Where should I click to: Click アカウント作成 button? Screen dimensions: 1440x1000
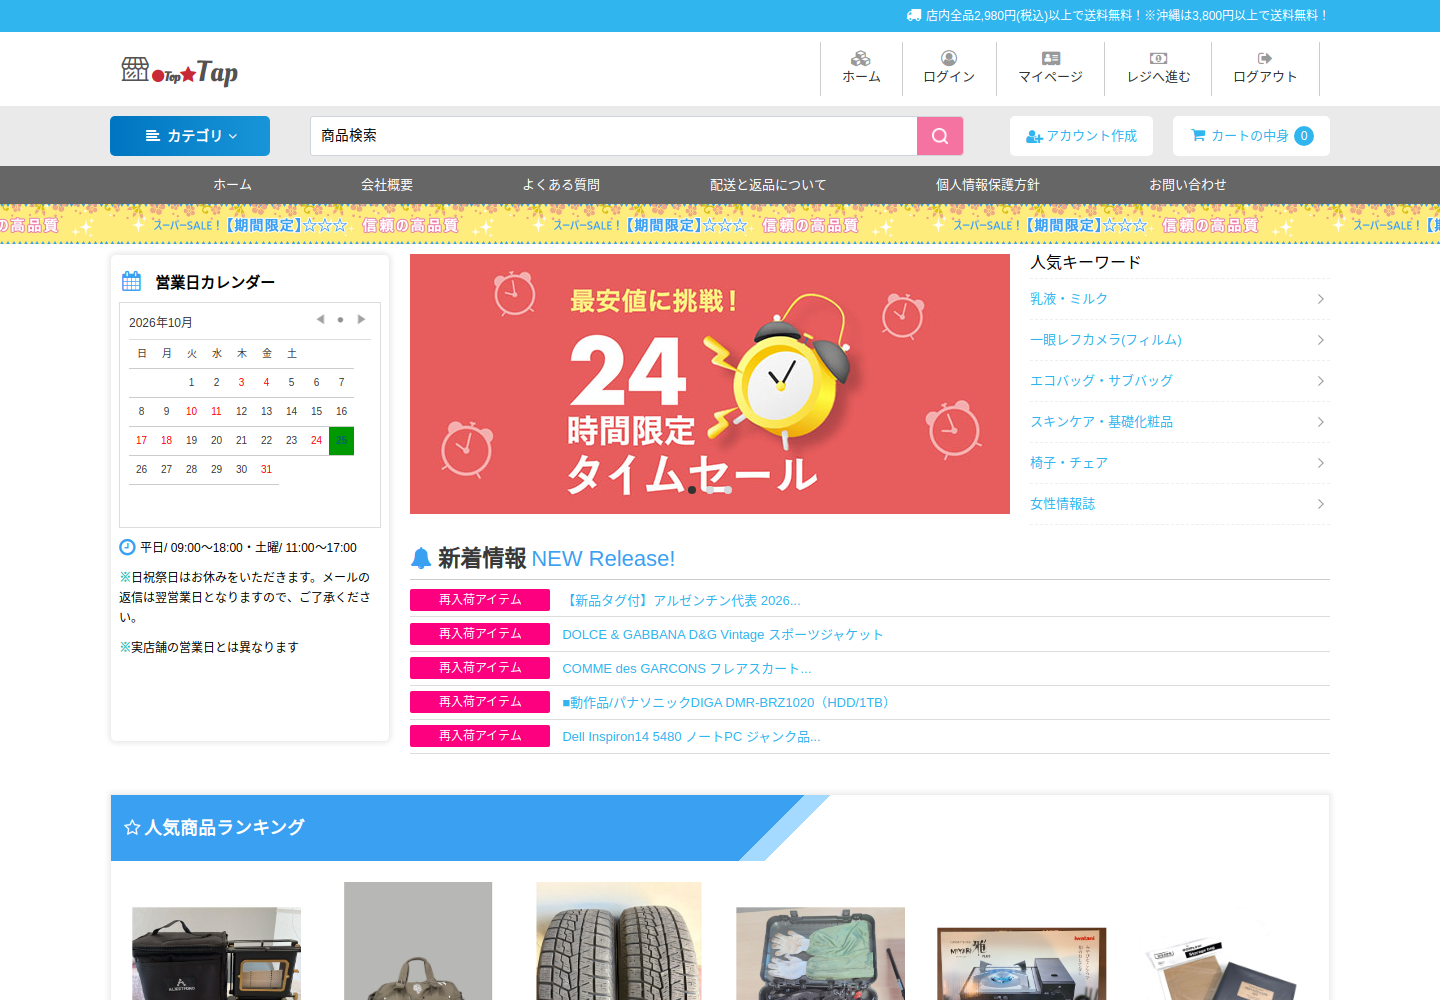[x=1081, y=136]
